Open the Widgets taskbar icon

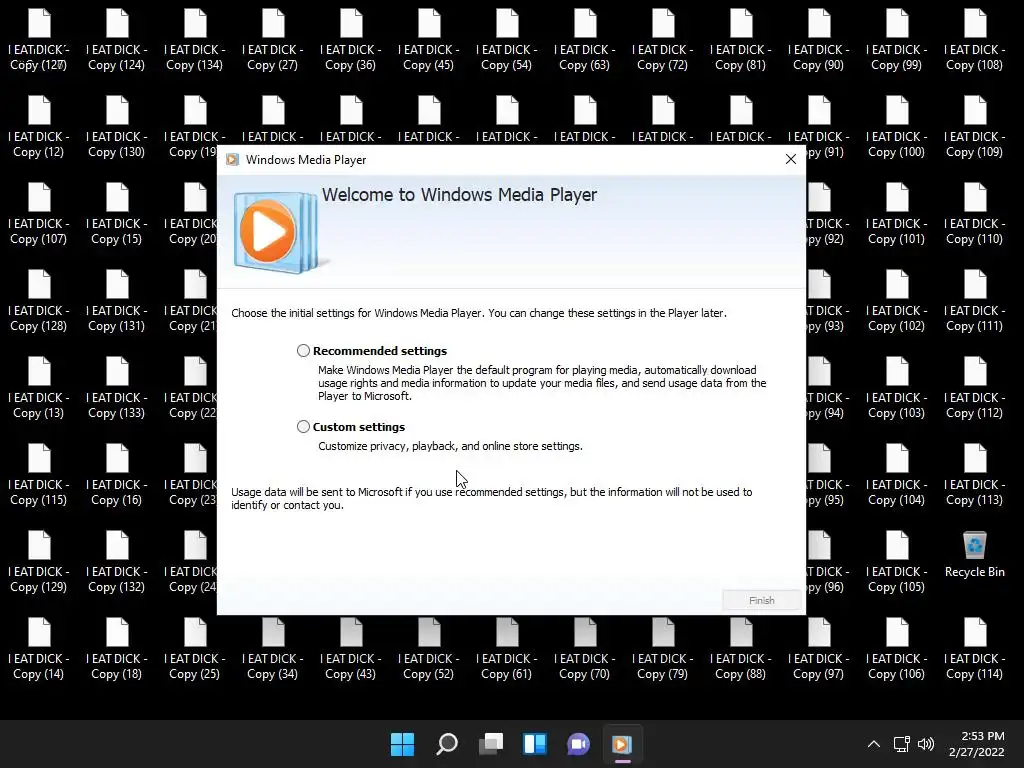pyautogui.click(x=535, y=744)
